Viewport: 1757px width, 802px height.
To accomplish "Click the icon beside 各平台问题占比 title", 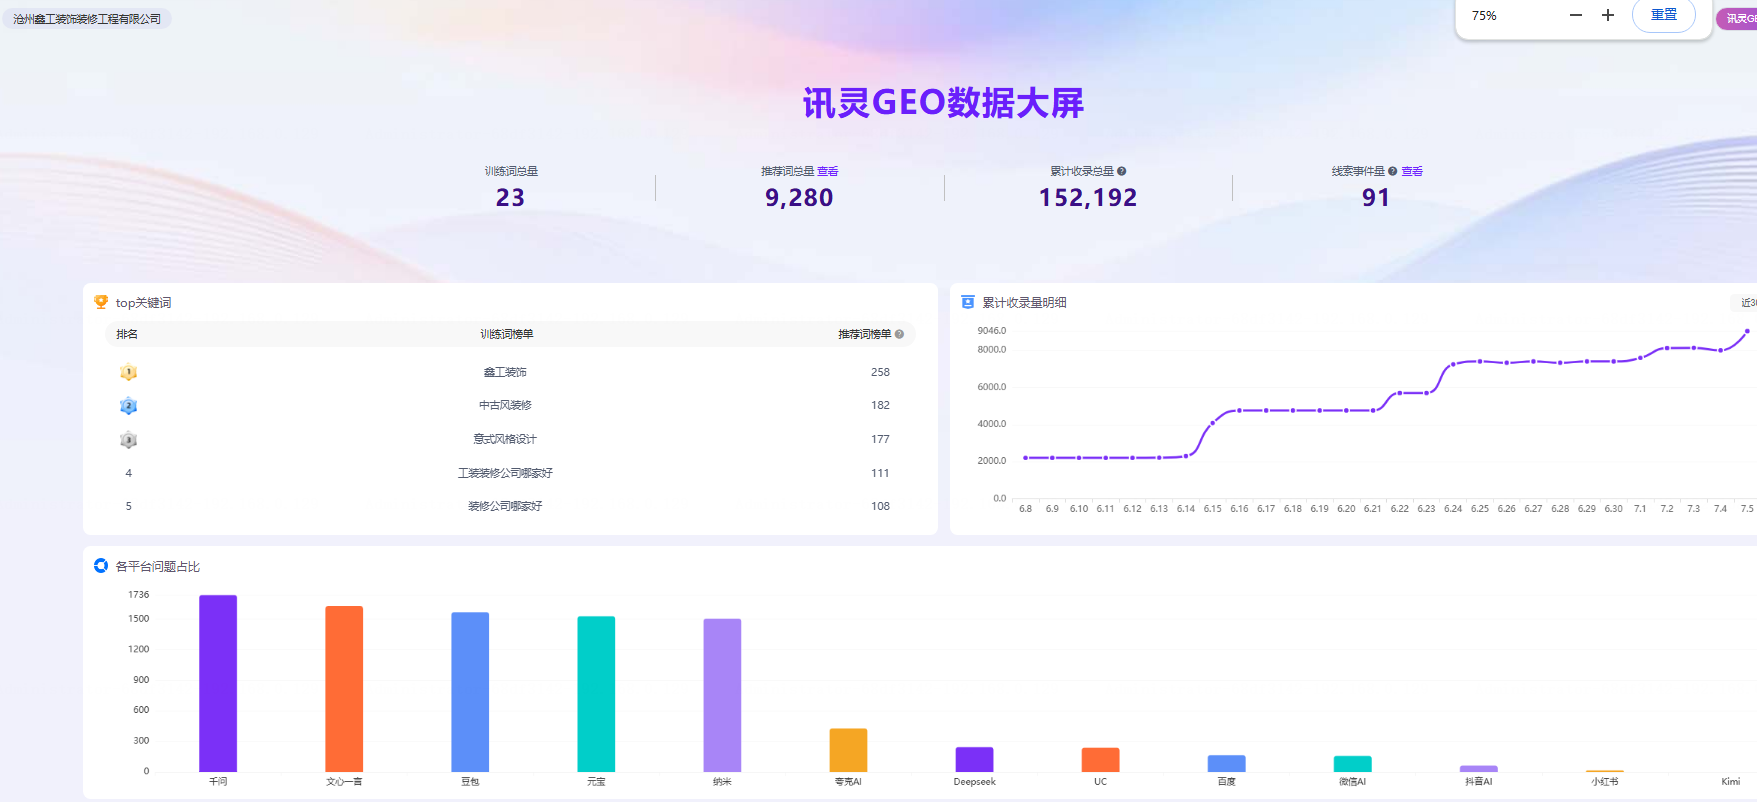I will (101, 566).
